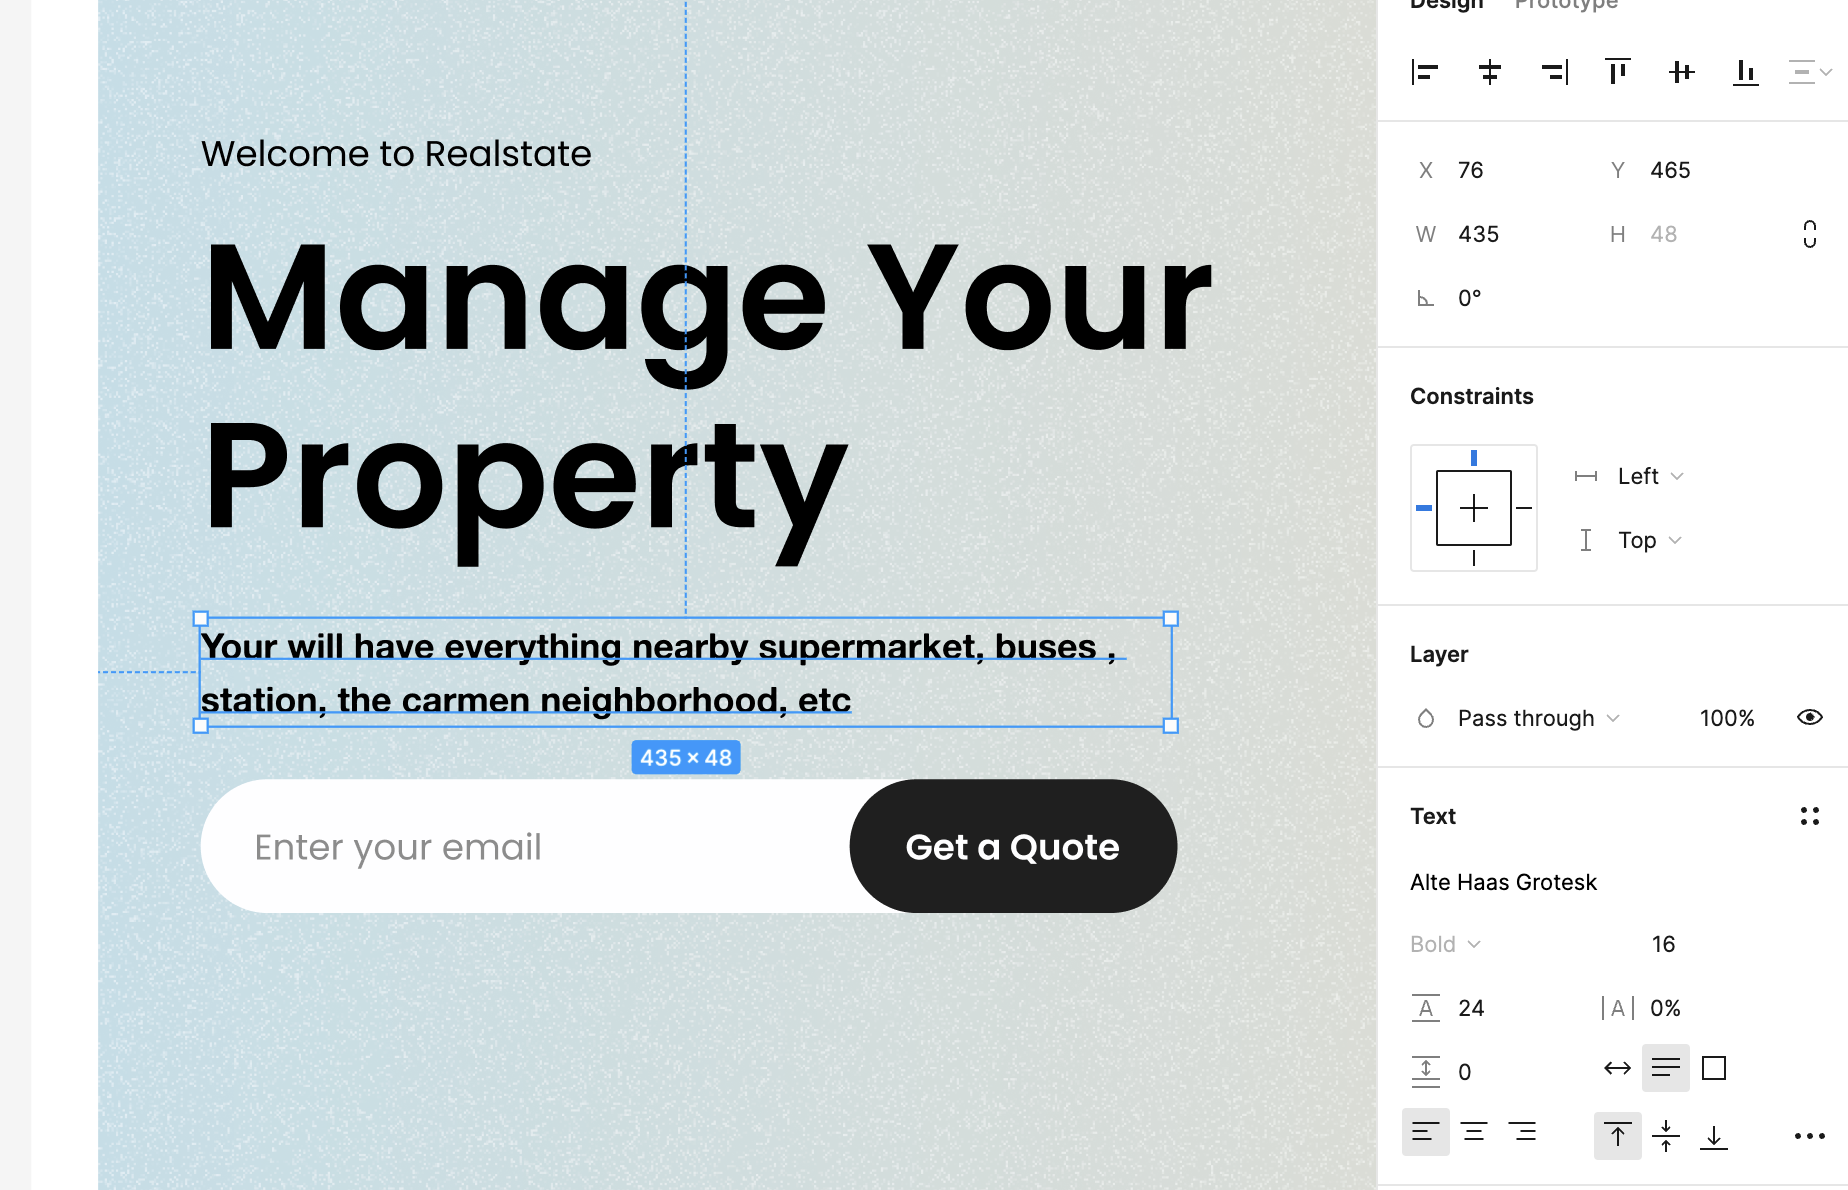Click the Get a Quote button

(x=1012, y=847)
